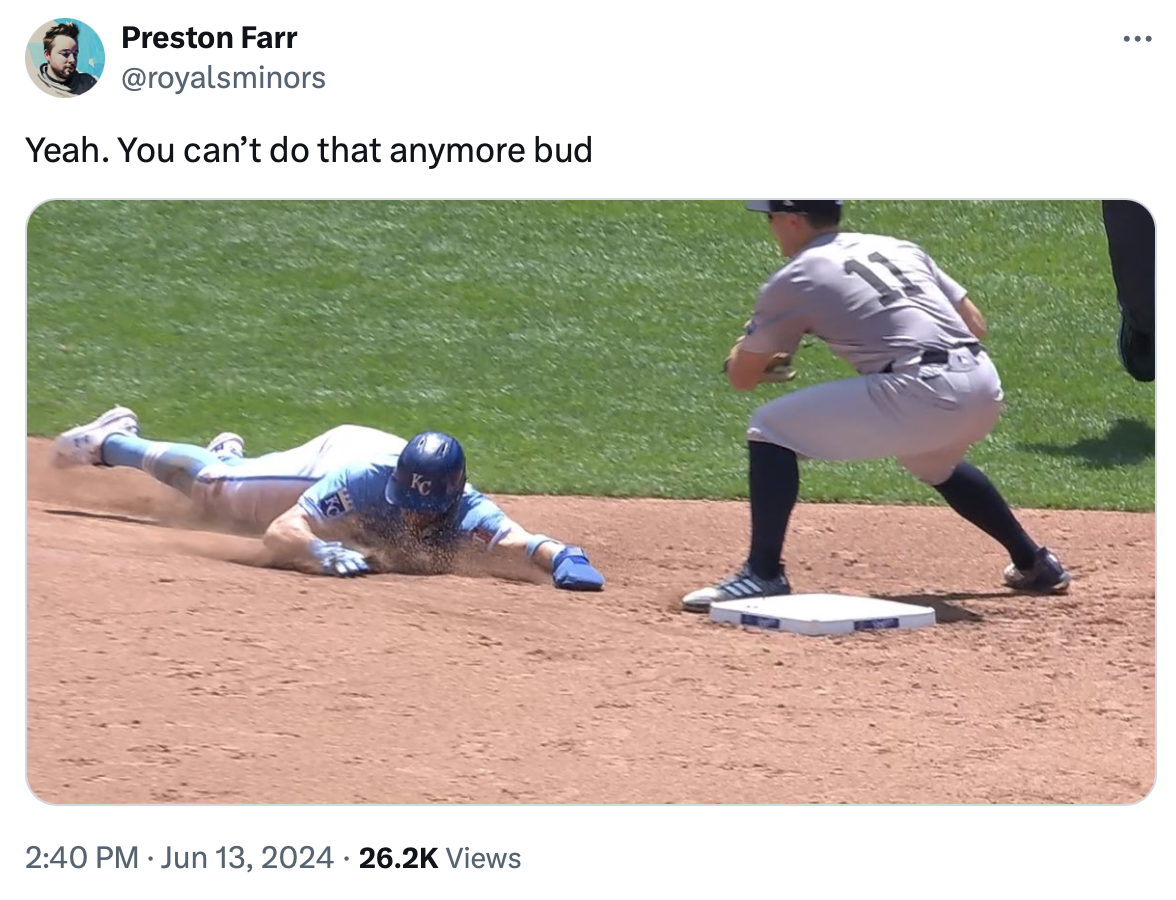Viewport: 1176px width, 900px height.
Task: Click the Jun 13, 2024 date
Action: pos(246,858)
